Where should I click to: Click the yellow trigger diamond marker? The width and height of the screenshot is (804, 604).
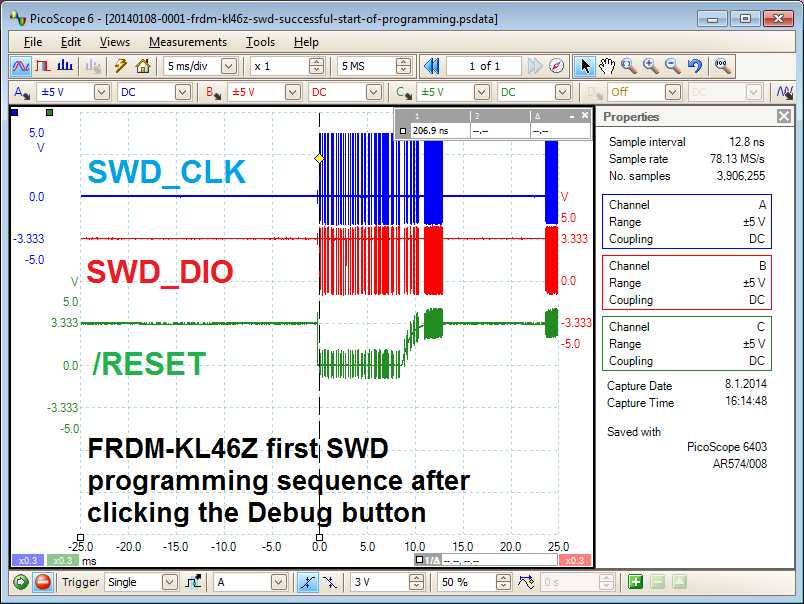click(319, 158)
